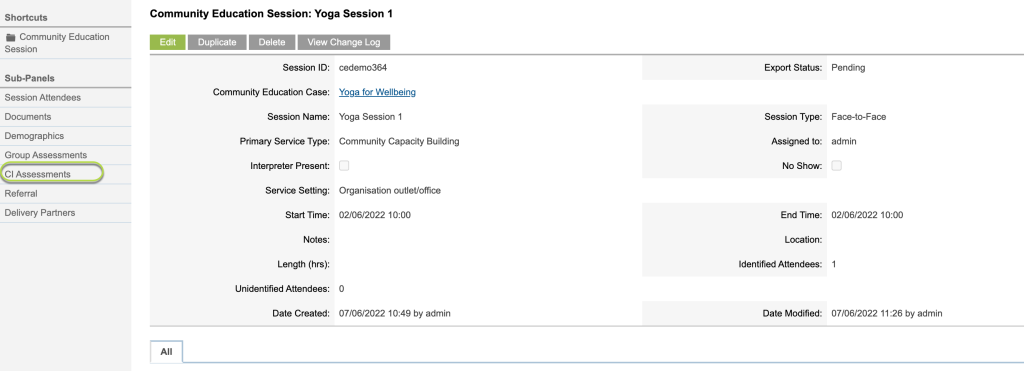Toggle the No Show checkbox
Screen dimensions: 1024x371
click(x=836, y=166)
